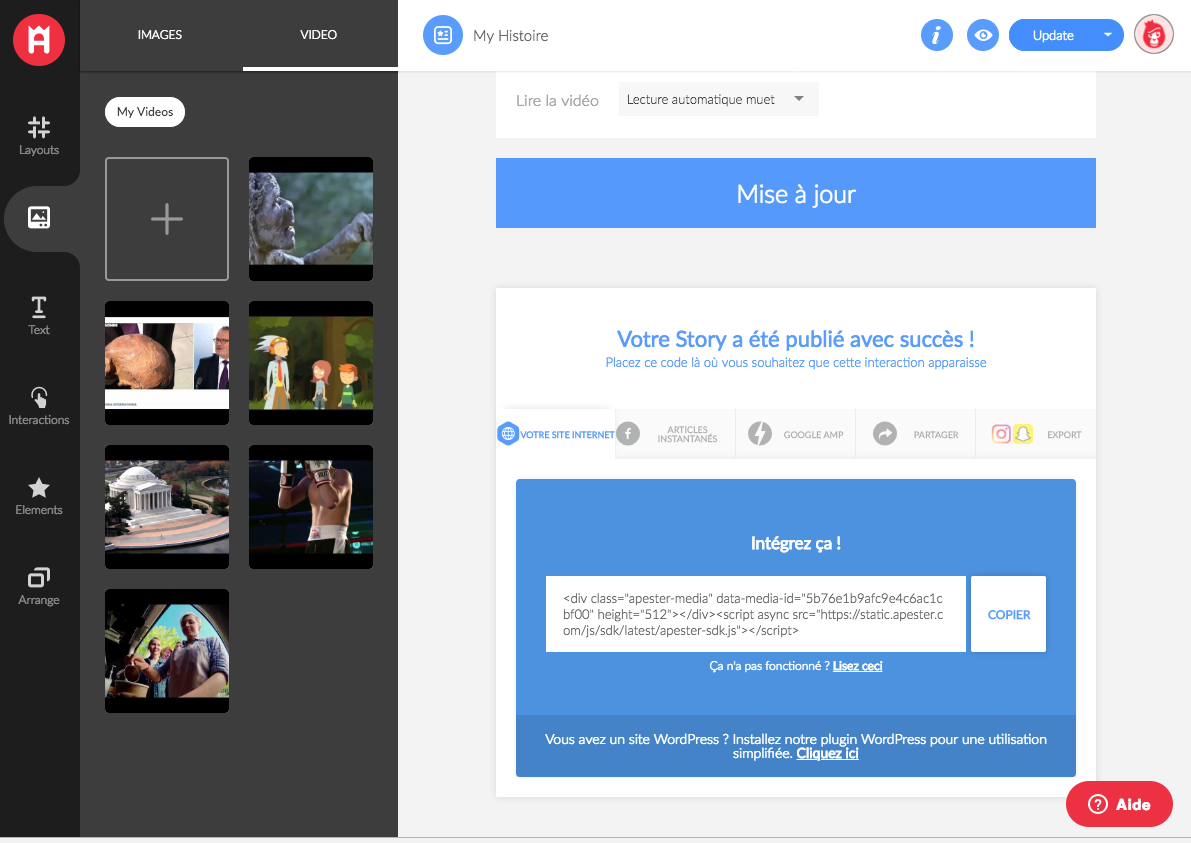Click the Votre Story a été publié heading
This screenshot has width=1191, height=843.
(796, 339)
